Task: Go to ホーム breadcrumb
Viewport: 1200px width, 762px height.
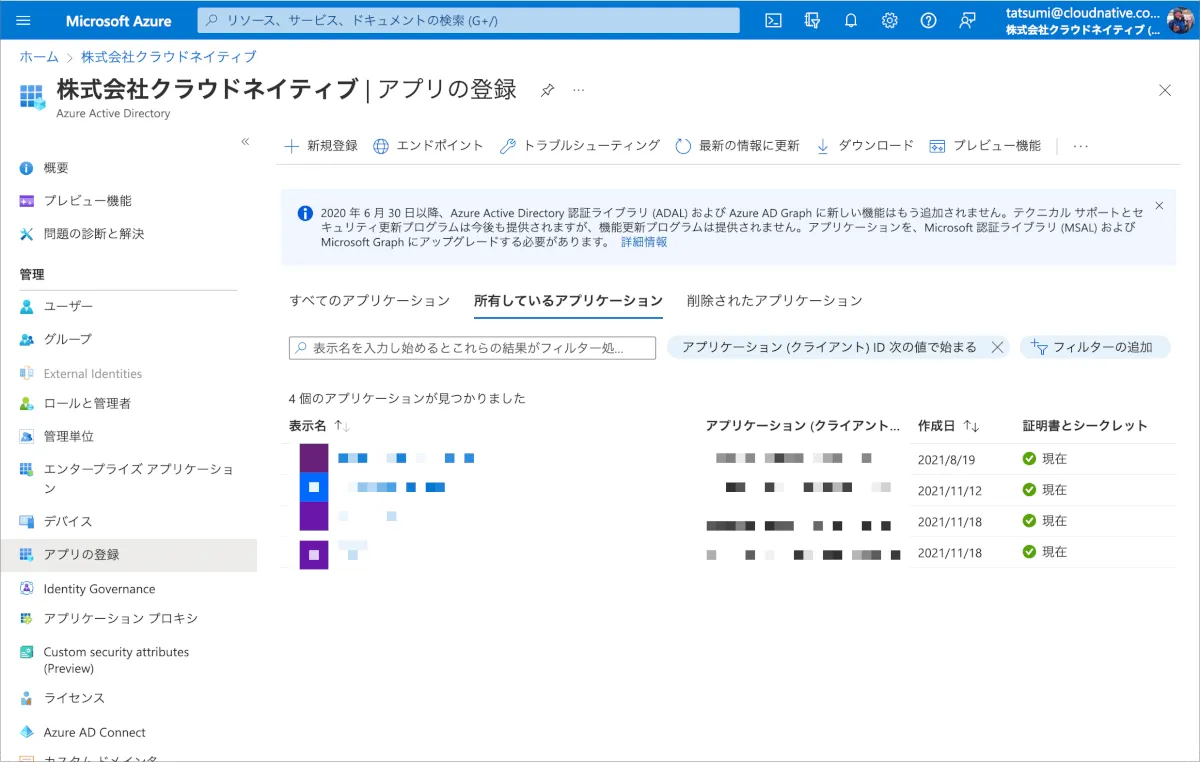Action: coord(39,57)
